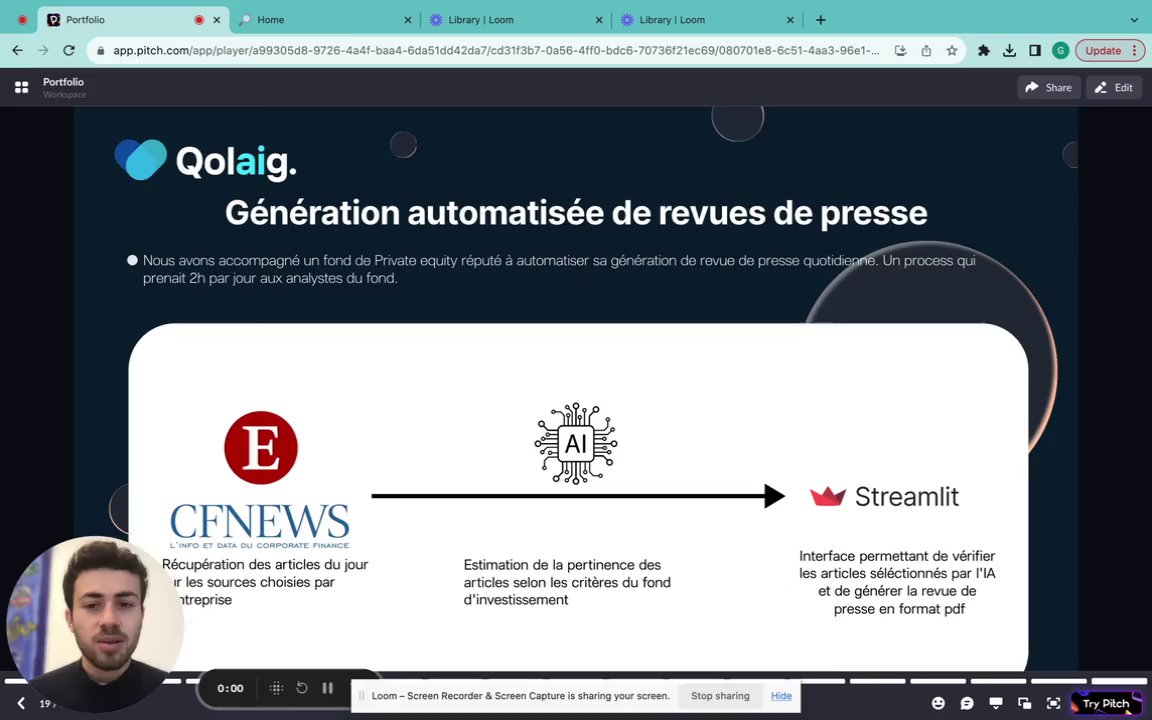Switch to the first Library | Loom tab
Image resolution: width=1152 pixels, height=720 pixels.
516,20
